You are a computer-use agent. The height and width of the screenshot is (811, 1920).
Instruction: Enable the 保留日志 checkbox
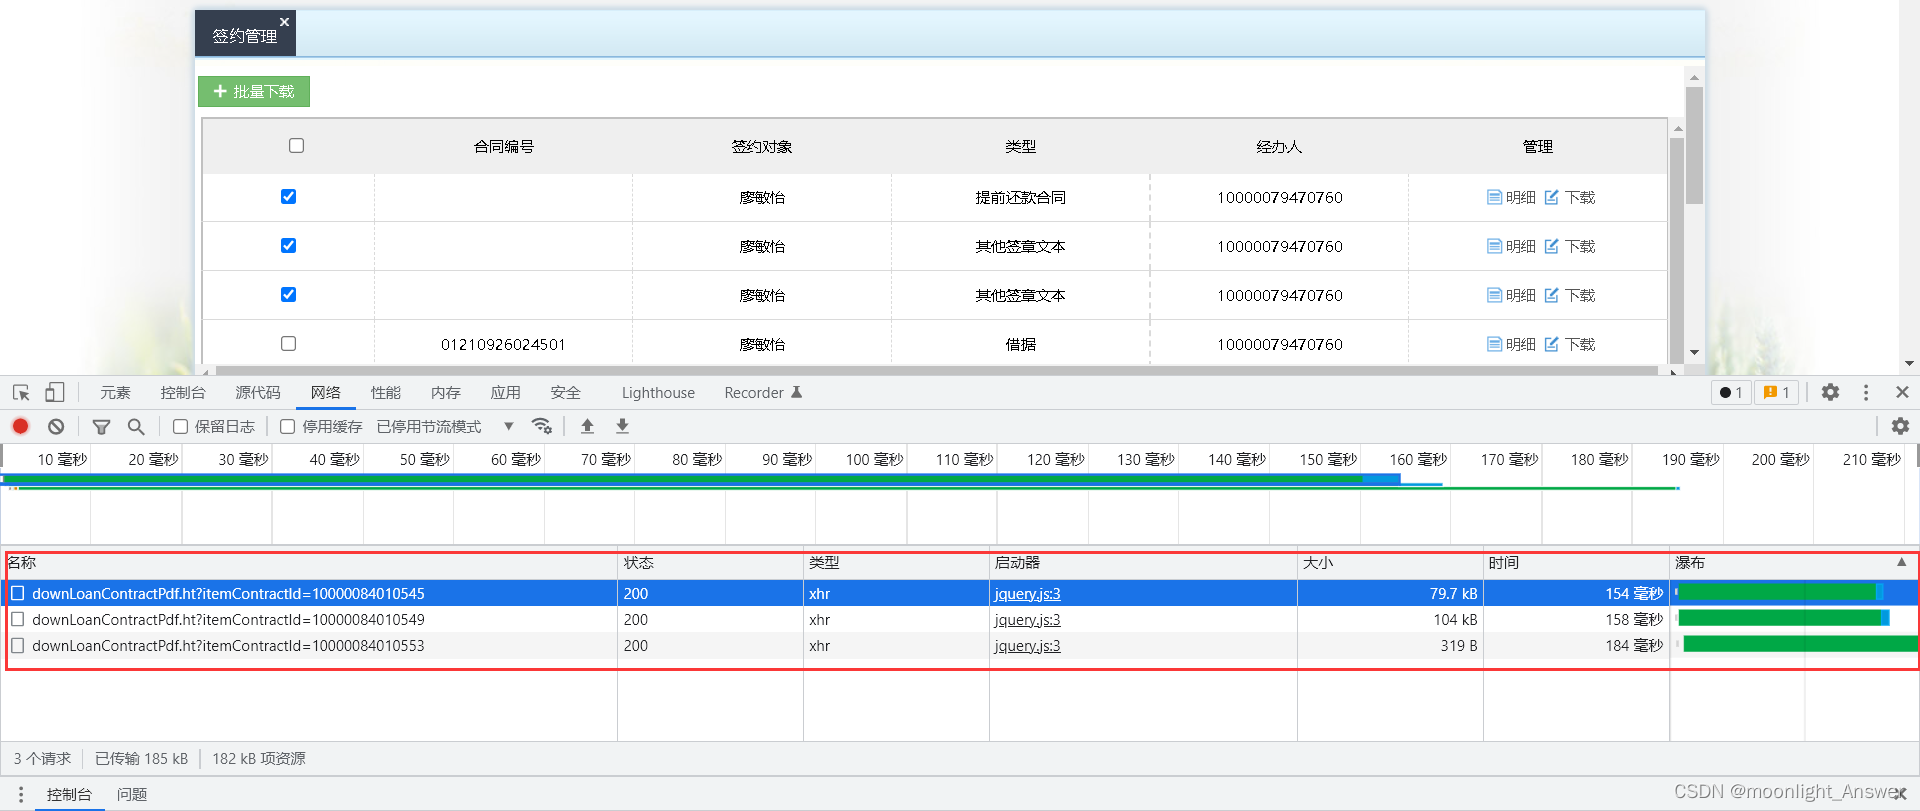181,426
